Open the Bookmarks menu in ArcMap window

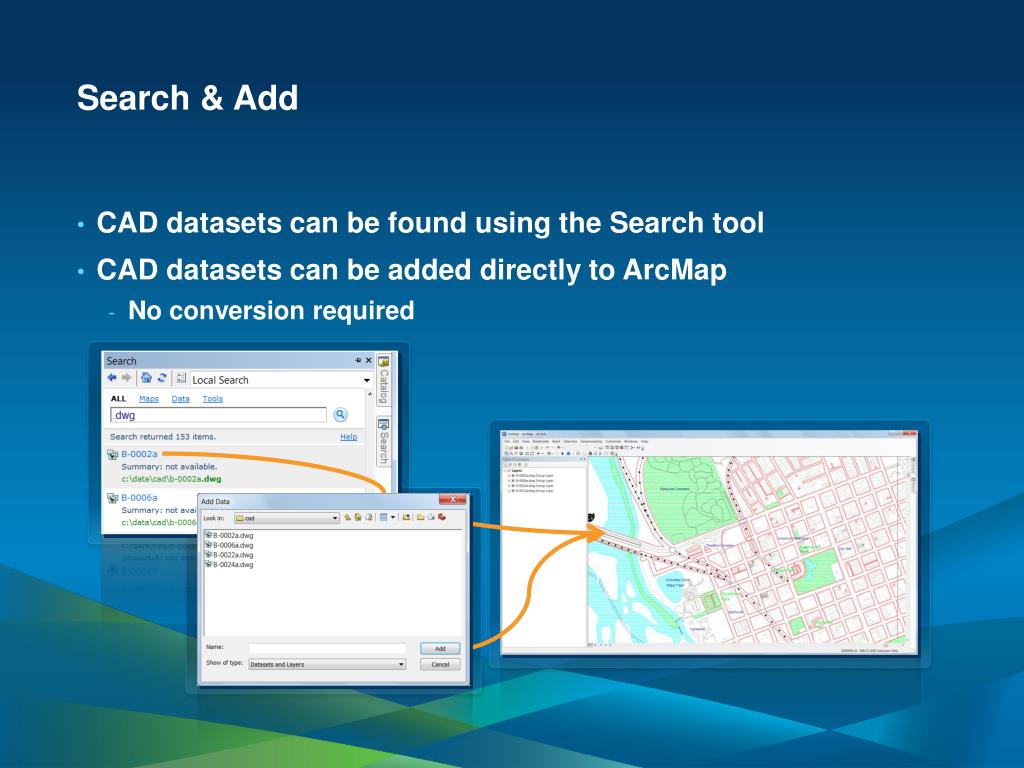click(x=541, y=441)
